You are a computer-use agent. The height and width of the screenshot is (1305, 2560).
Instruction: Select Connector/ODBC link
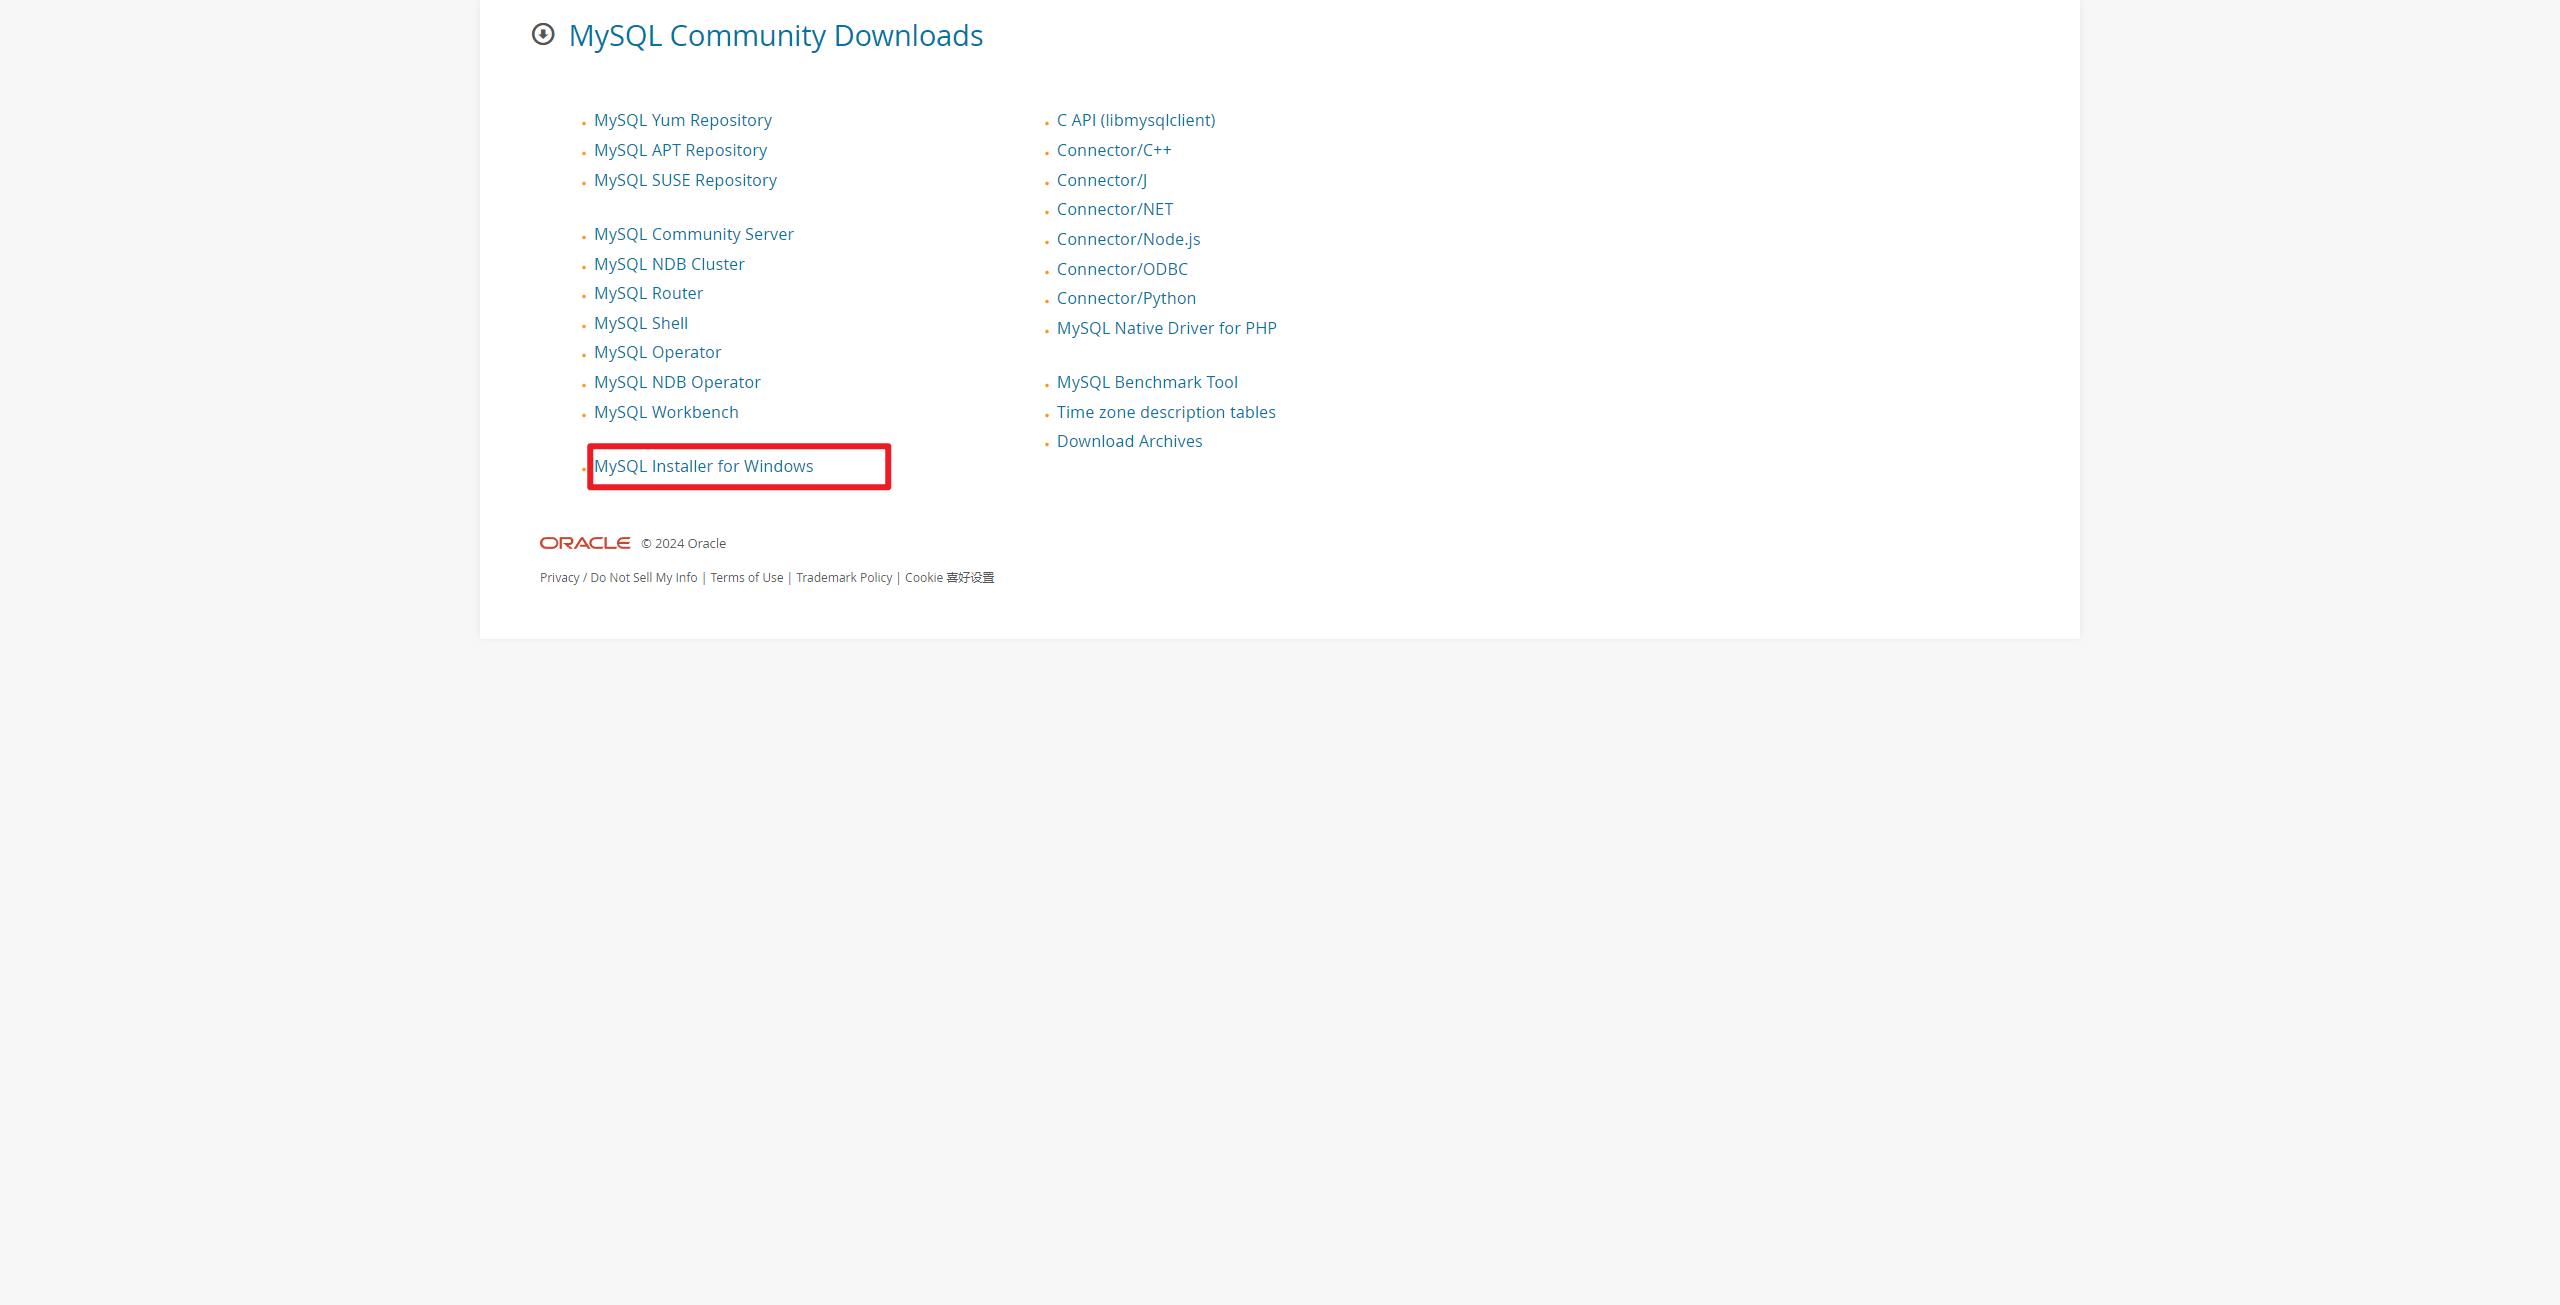point(1122,270)
